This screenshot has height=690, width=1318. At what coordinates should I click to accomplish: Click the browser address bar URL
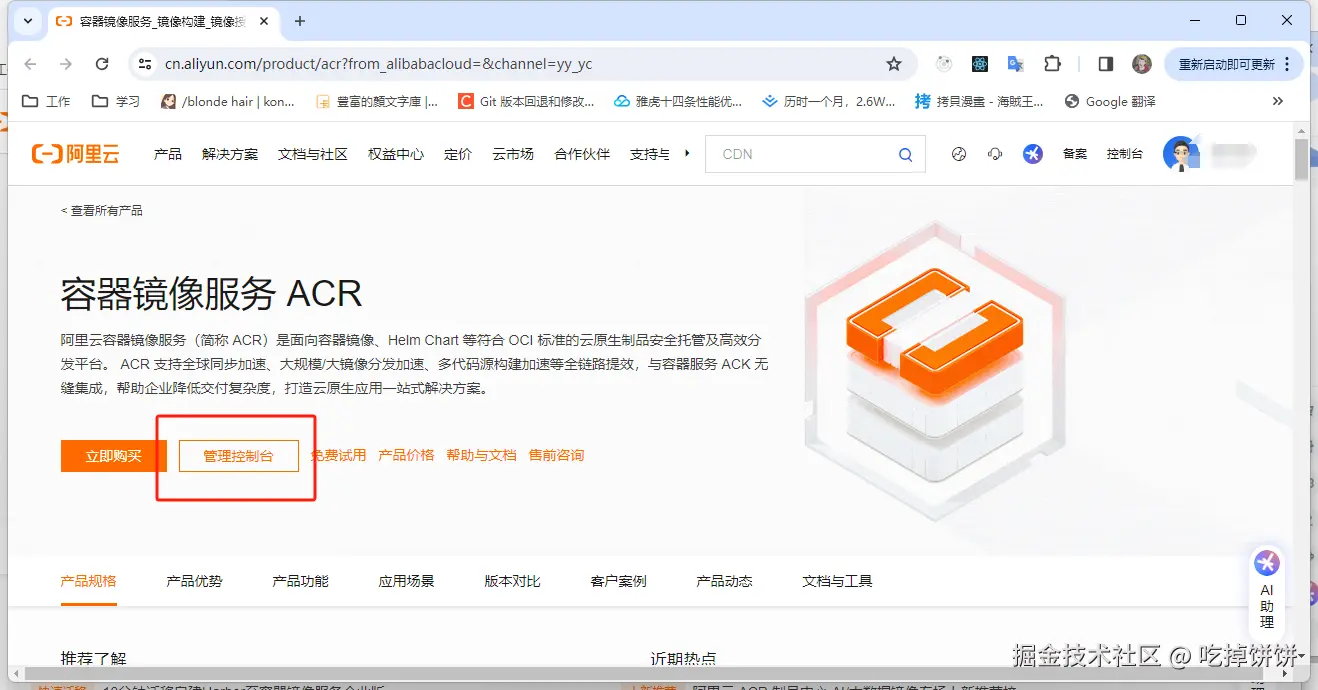click(x=379, y=64)
